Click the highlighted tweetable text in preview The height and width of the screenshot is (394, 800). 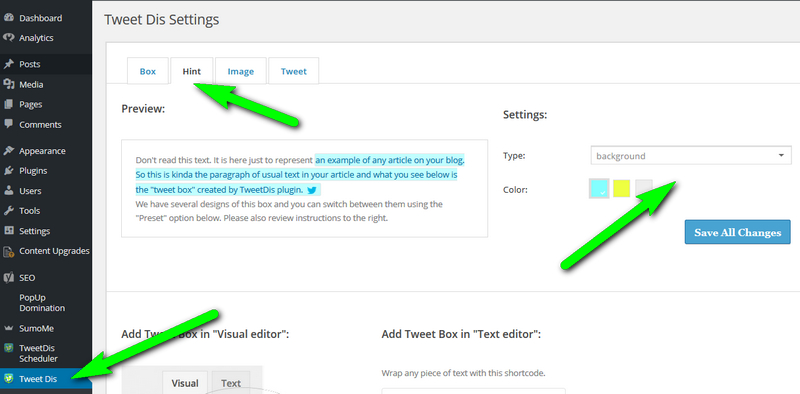[x=300, y=175]
